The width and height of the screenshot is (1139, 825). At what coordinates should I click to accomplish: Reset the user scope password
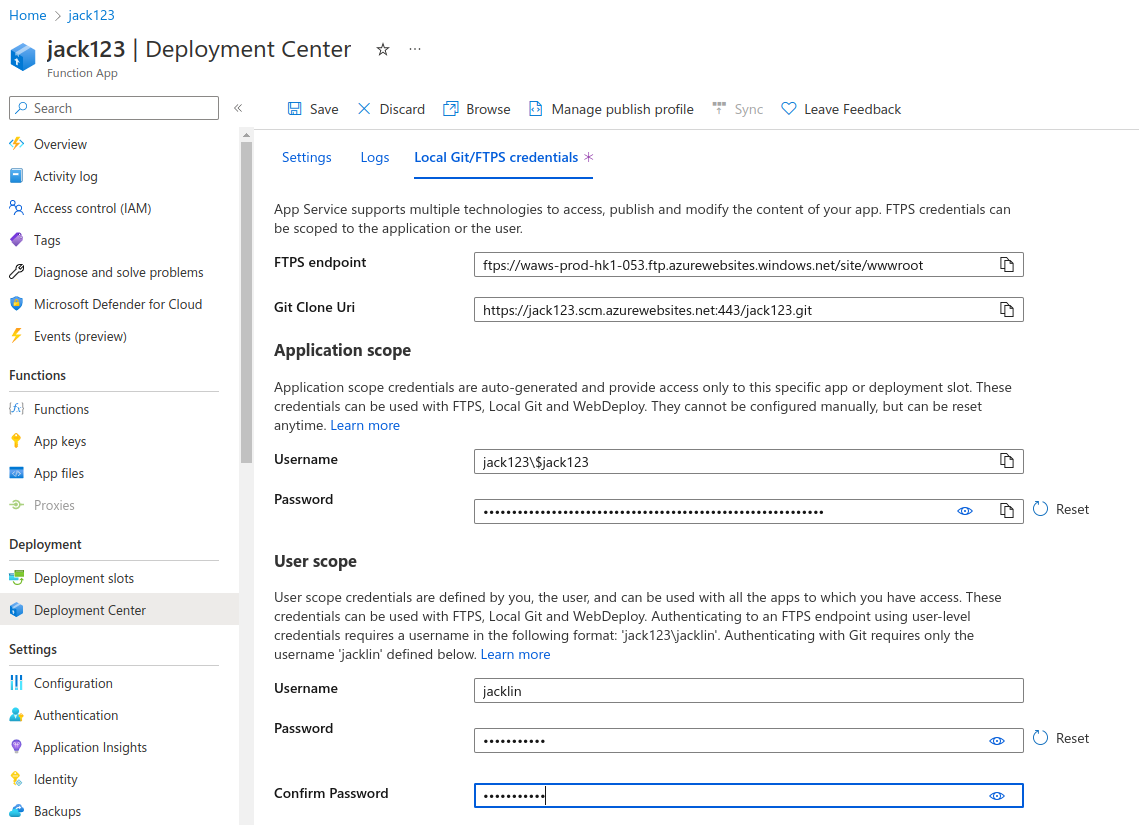tap(1061, 738)
